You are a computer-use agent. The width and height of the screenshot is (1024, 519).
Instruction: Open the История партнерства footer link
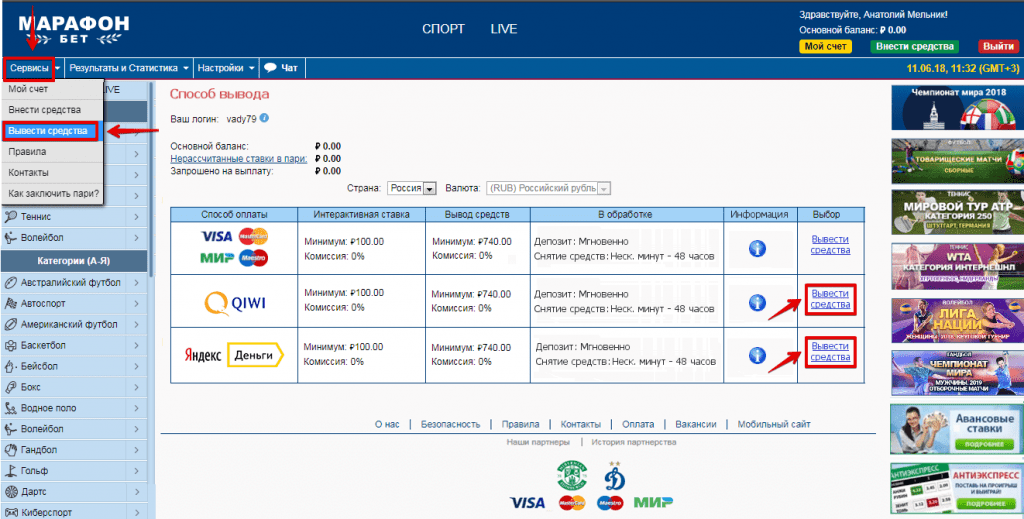[633, 442]
